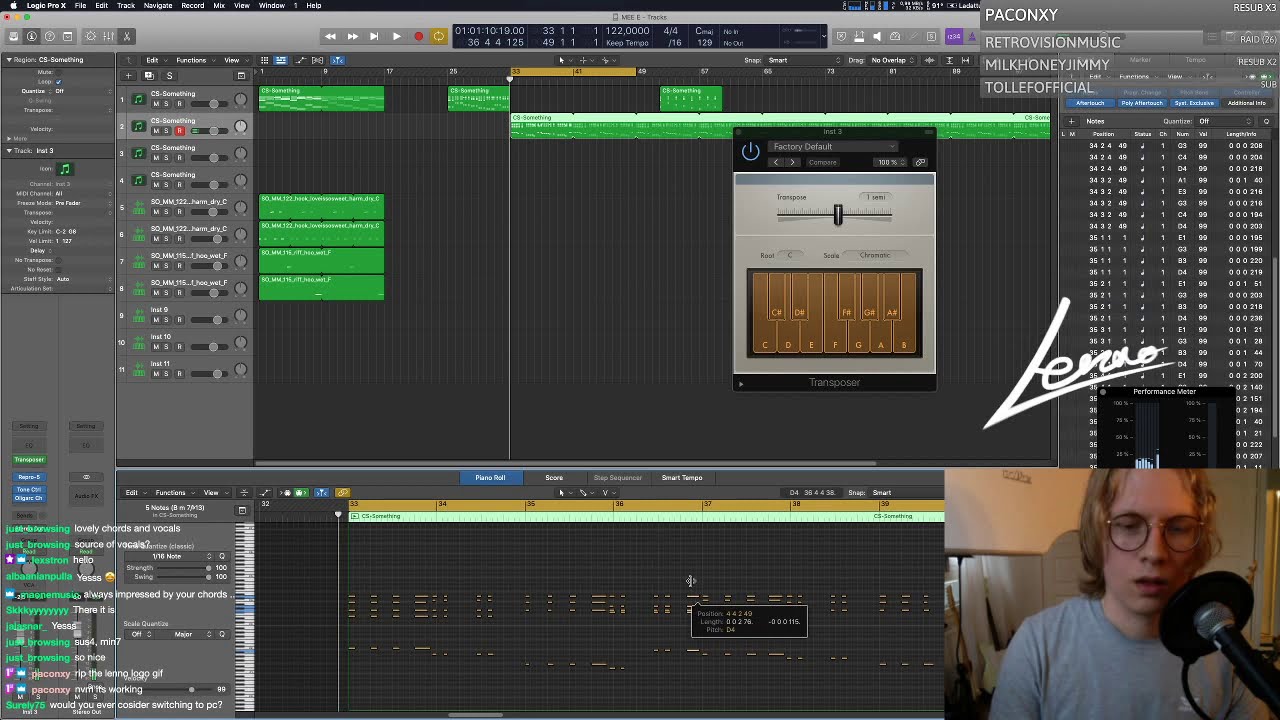Open Factory Default preset dropdown
Image resolution: width=1280 pixels, height=720 pixels.
coord(832,146)
